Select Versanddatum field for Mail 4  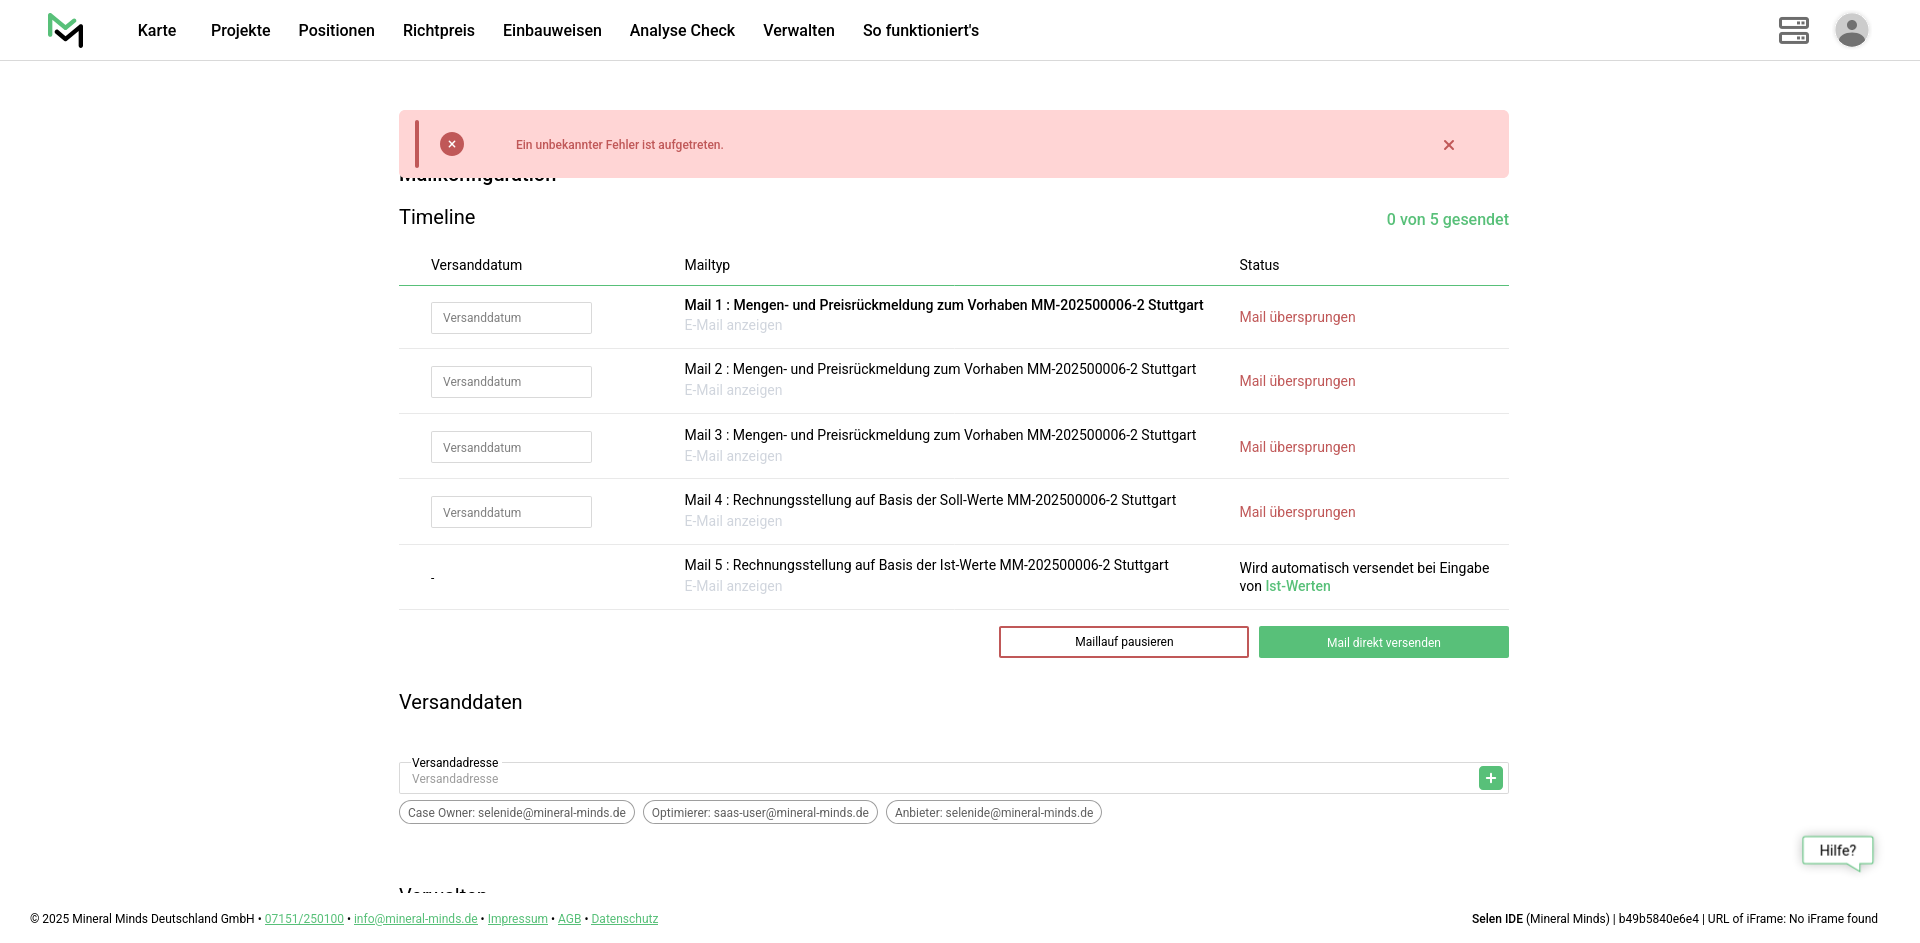click(511, 512)
